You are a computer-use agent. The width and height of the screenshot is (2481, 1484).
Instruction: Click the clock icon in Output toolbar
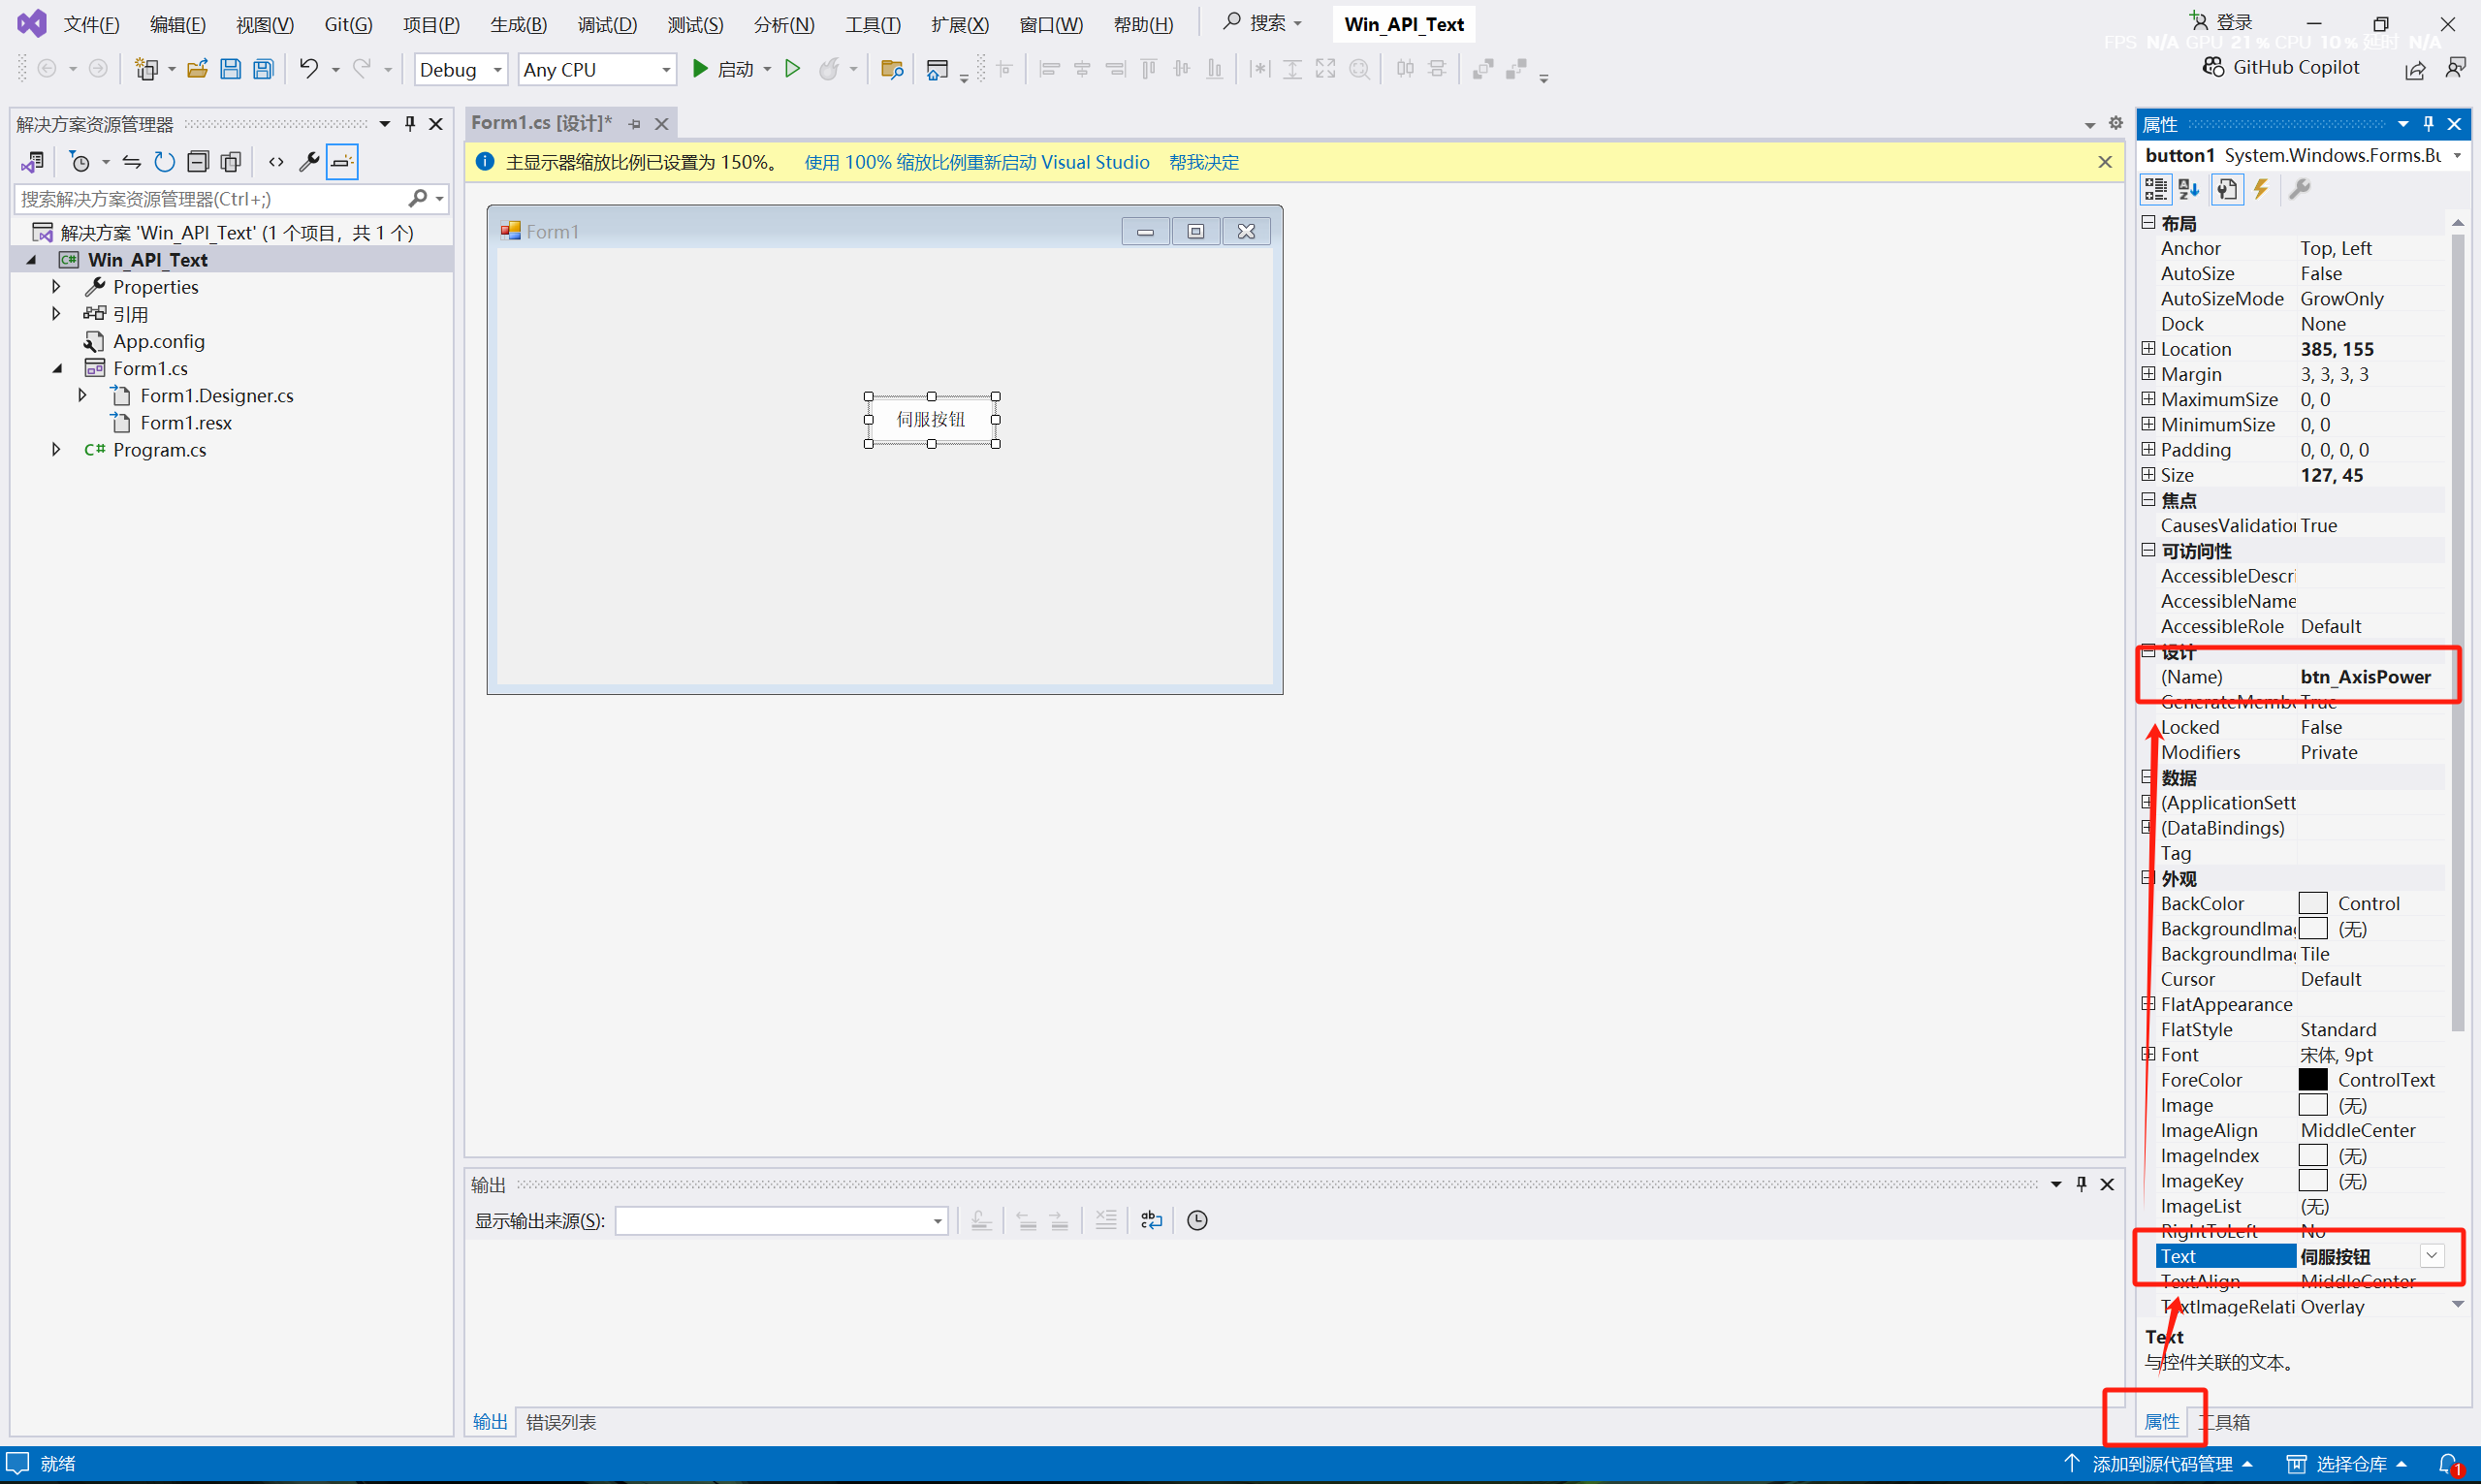pyautogui.click(x=1197, y=1220)
